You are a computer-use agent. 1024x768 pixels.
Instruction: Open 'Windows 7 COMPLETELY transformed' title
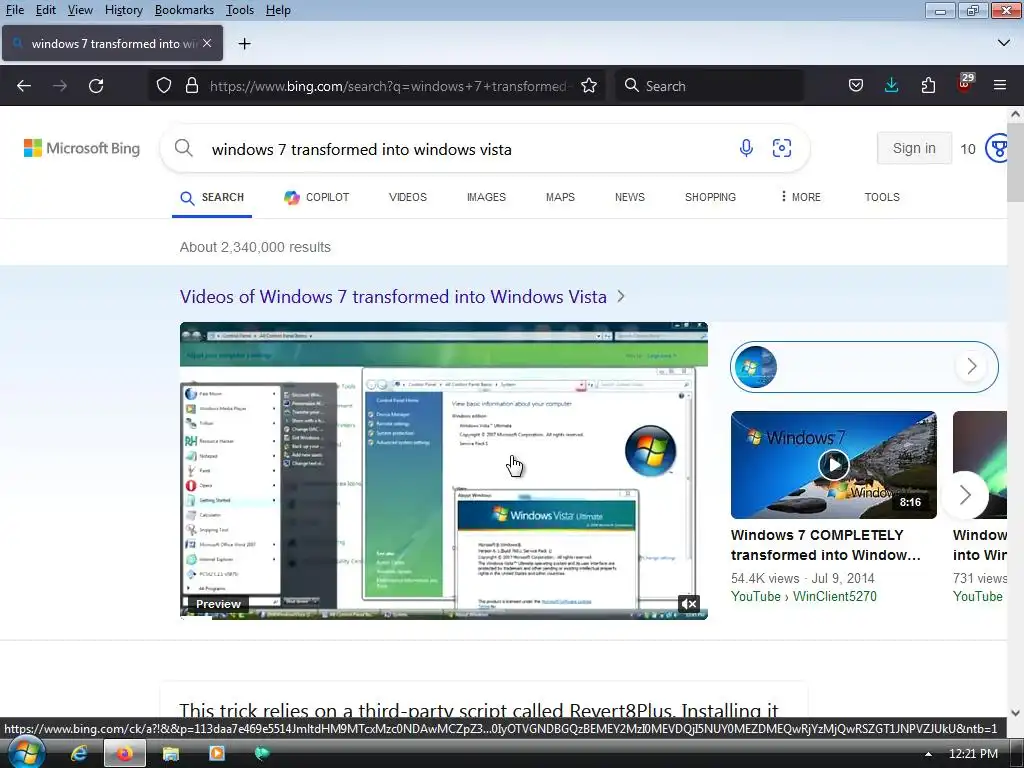tap(826, 545)
